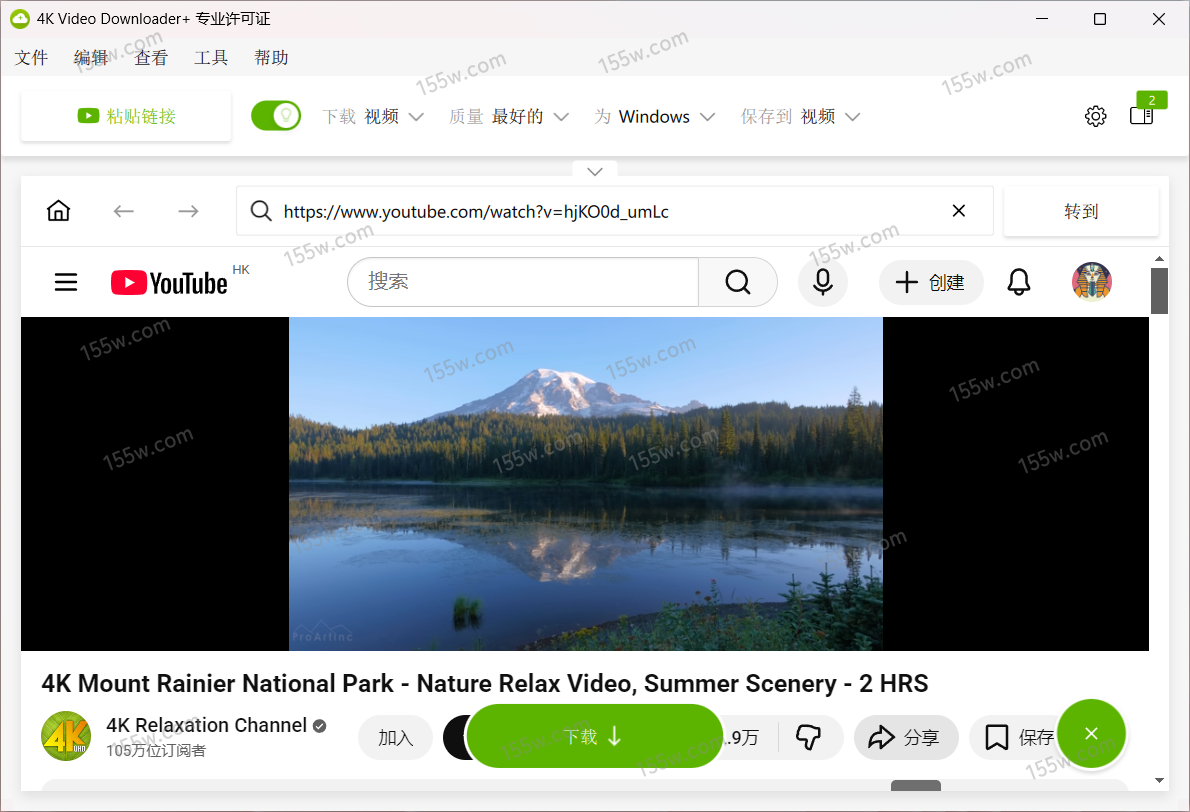Open the 文件 menu
The image size is (1190, 812).
[x=31, y=58]
